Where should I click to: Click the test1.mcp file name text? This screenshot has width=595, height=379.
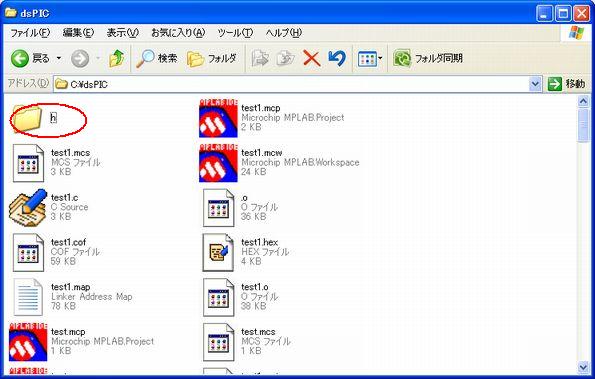click(261, 108)
